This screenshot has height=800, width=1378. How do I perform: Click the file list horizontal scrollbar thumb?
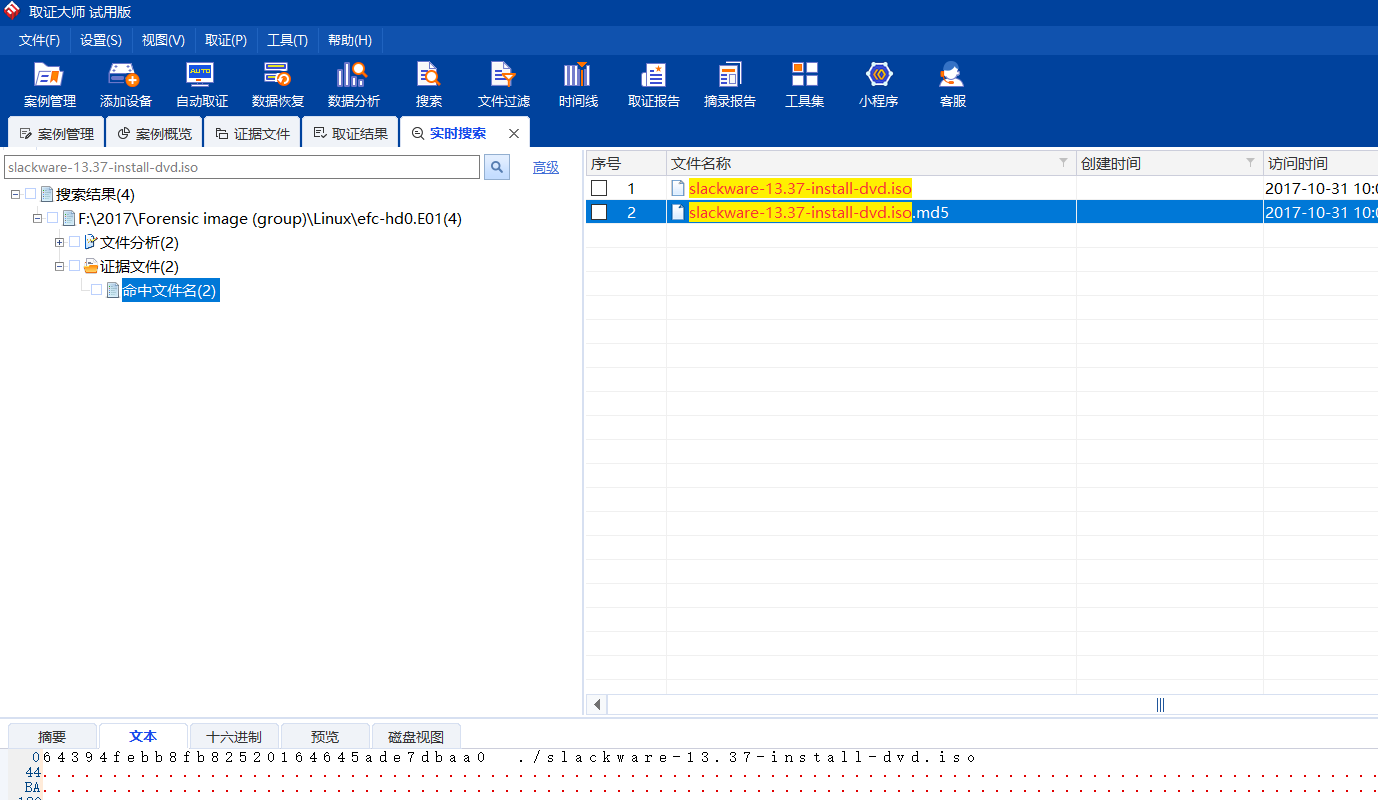[1160, 704]
